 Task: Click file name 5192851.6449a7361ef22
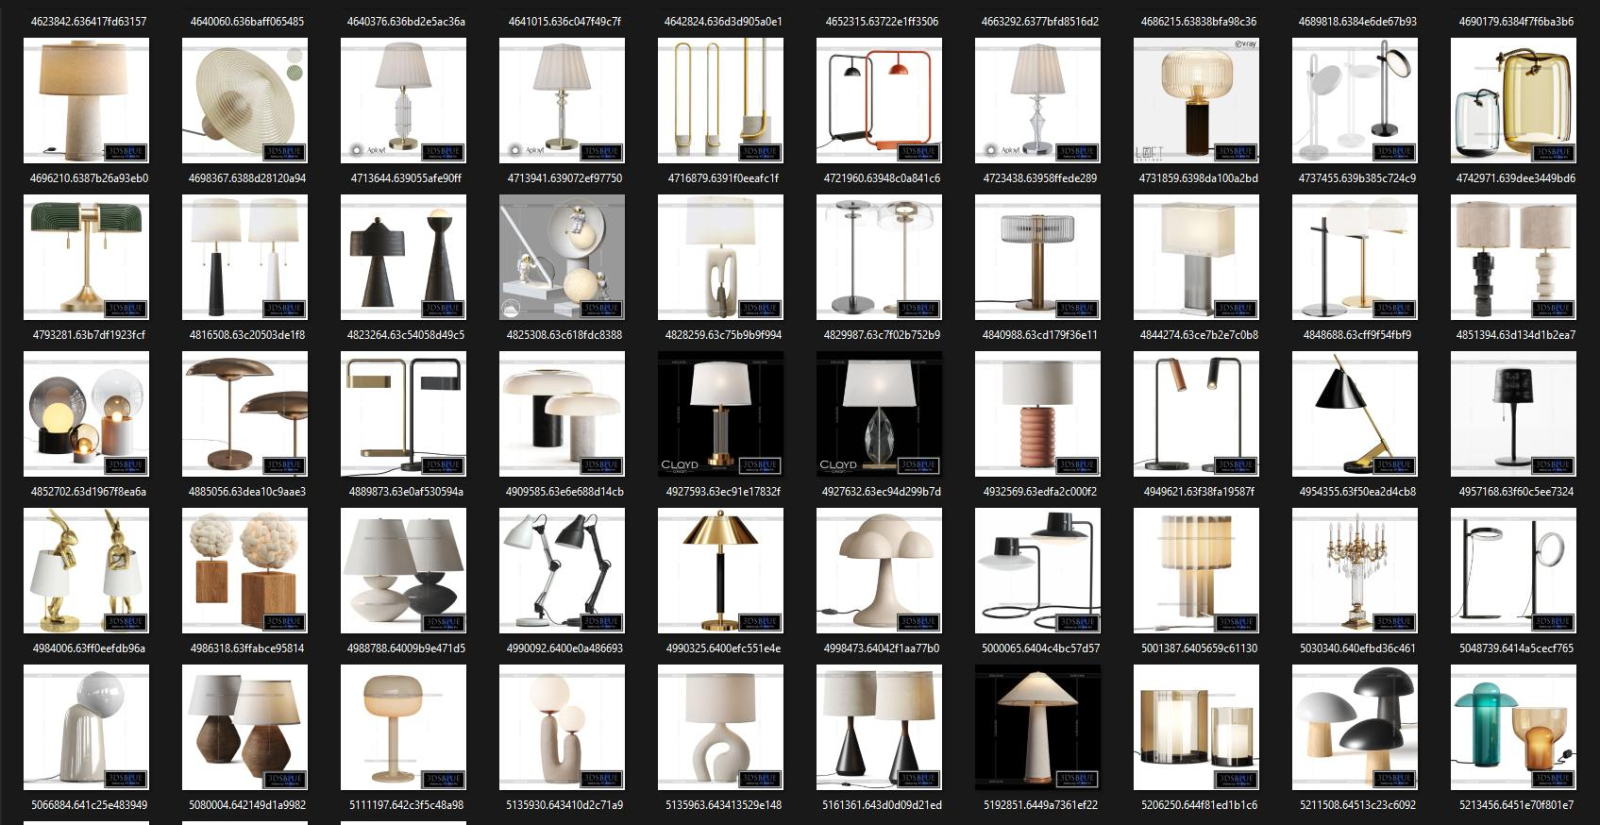[1040, 805]
